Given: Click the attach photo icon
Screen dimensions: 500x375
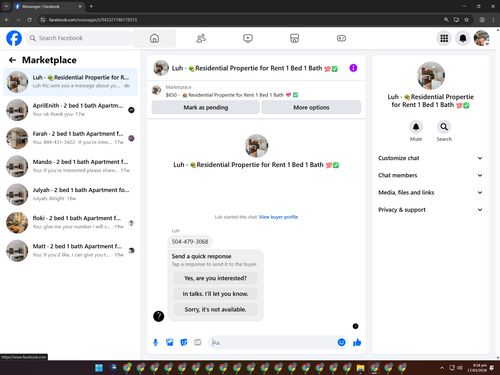Looking at the screenshot, I should (170, 342).
